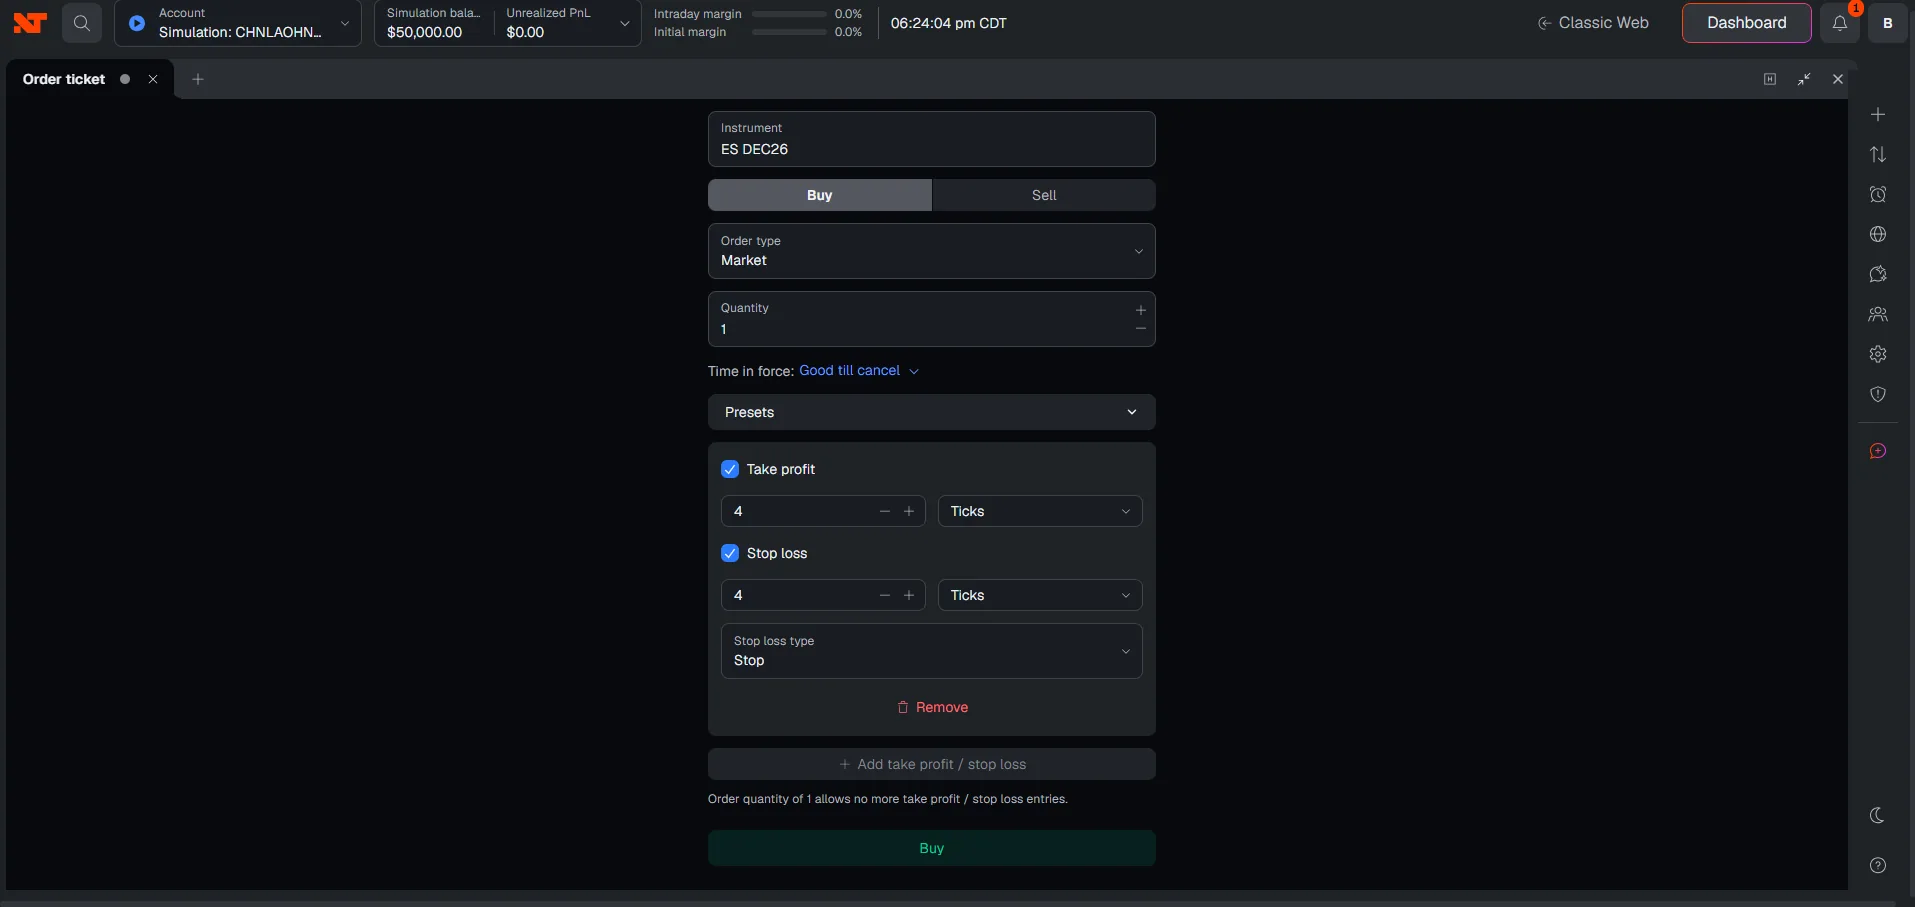Uncheck the Stop loss checkbox
1915x907 pixels.
click(x=730, y=553)
